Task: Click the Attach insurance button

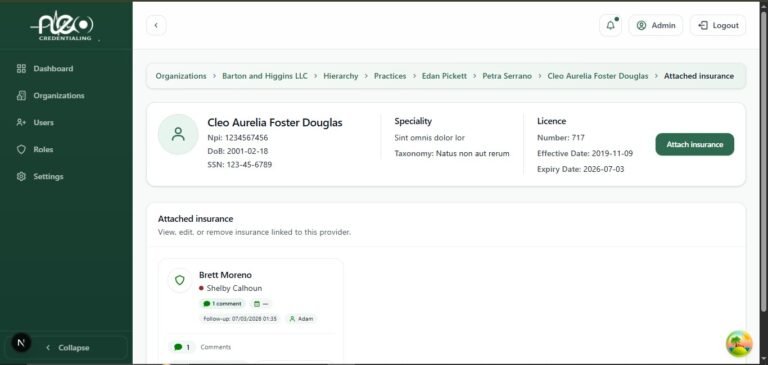Action: tap(695, 145)
